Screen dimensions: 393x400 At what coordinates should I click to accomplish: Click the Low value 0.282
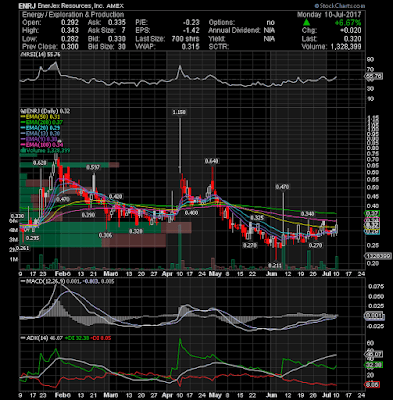pyautogui.click(x=69, y=39)
